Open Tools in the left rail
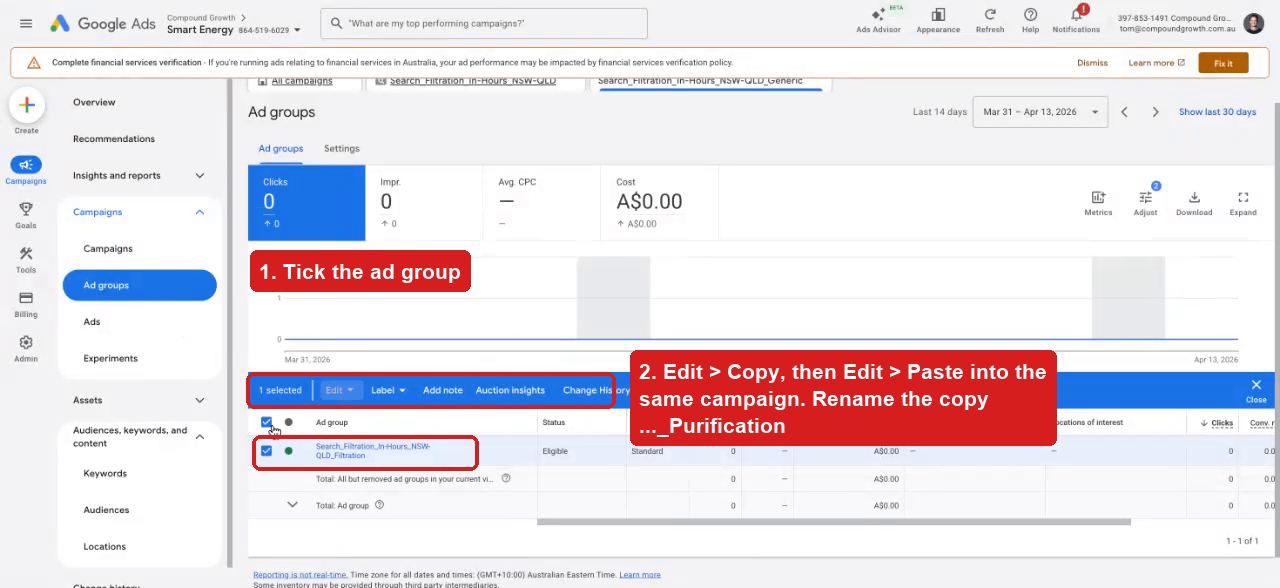 (26, 260)
